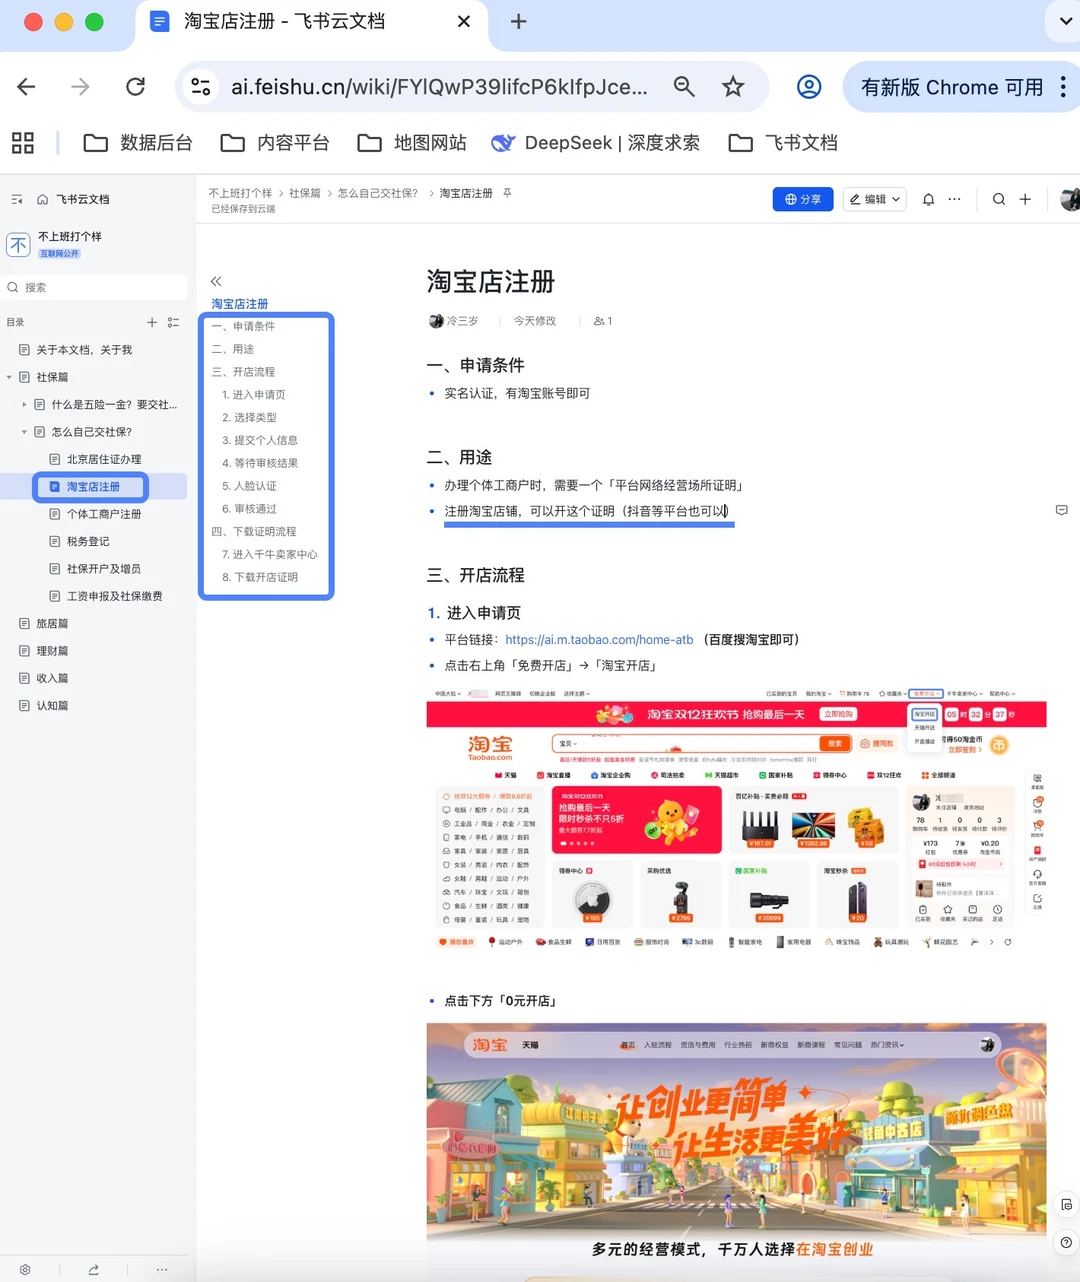Open a new browser tab
Screen dimensions: 1080x1282
point(518,22)
